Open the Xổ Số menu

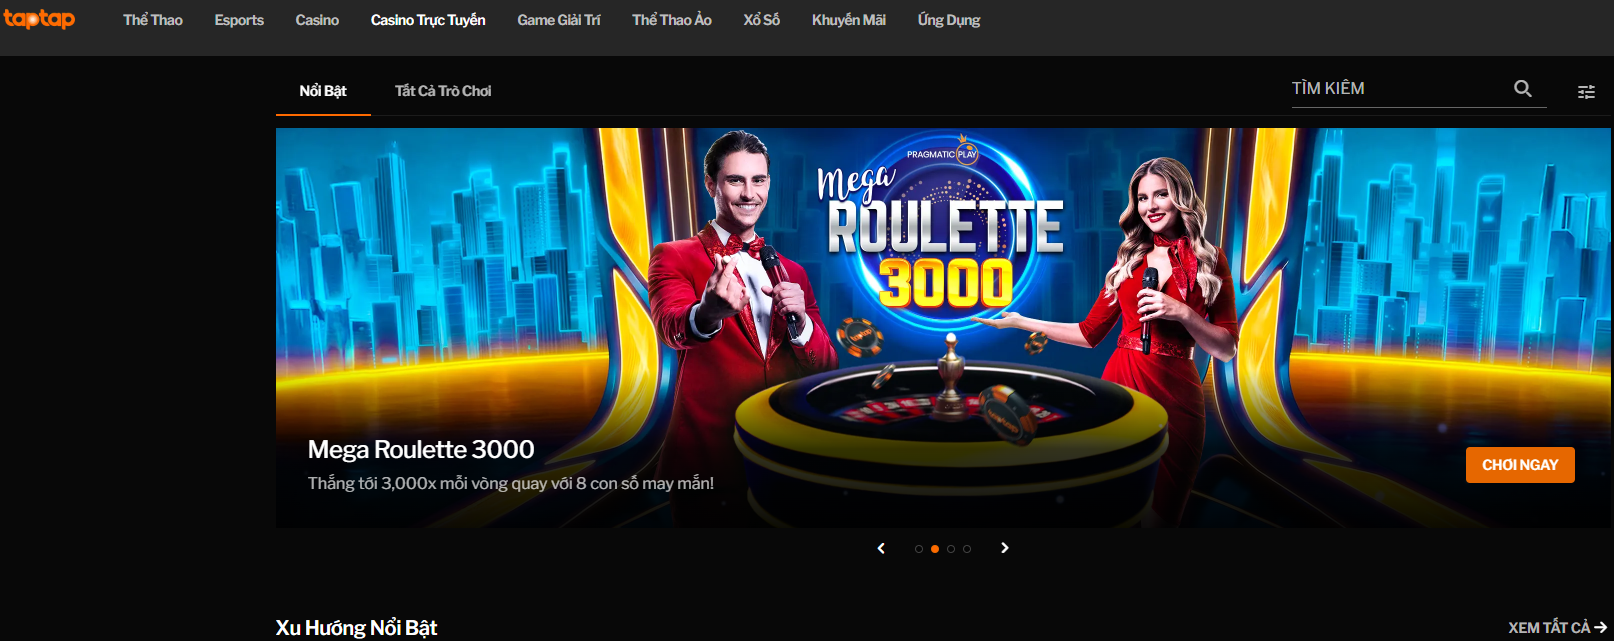pos(762,20)
